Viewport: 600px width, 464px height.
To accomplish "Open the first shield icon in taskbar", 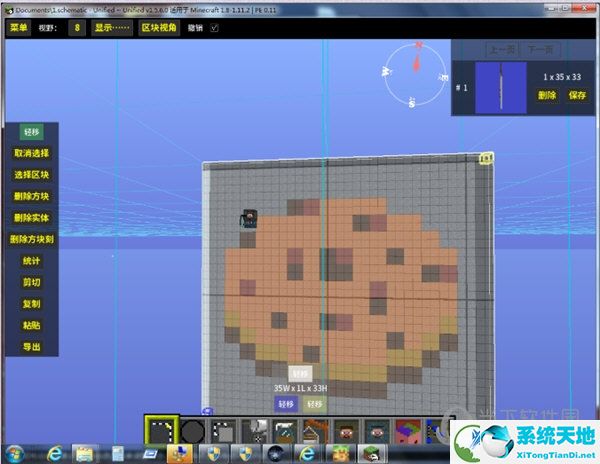I will (x=214, y=454).
